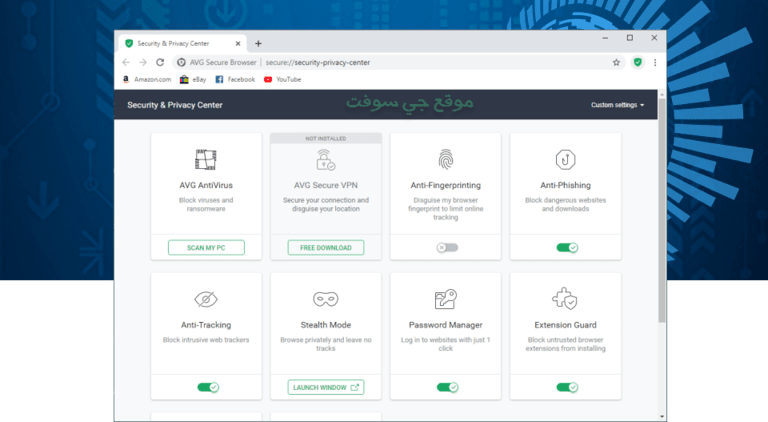
Task: Click LAUNCH WINDOW for Stealth Mode
Action: click(x=326, y=387)
